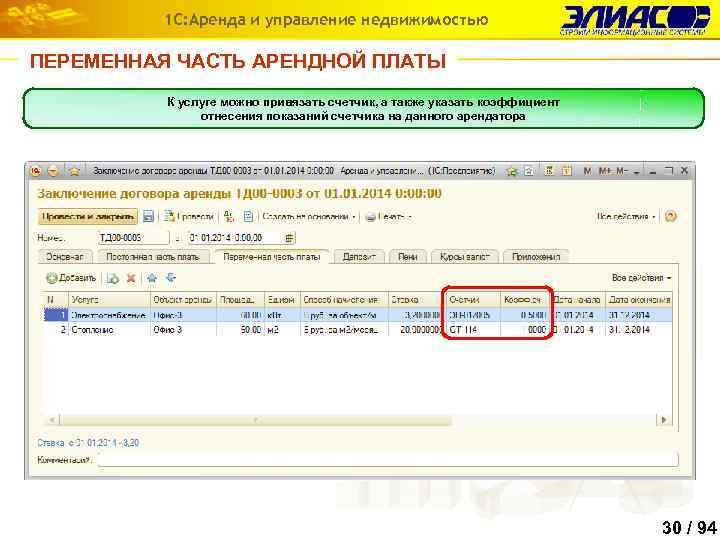Click the 'Провести' post button
Viewport: 720px width, 540px height.
tap(189, 216)
